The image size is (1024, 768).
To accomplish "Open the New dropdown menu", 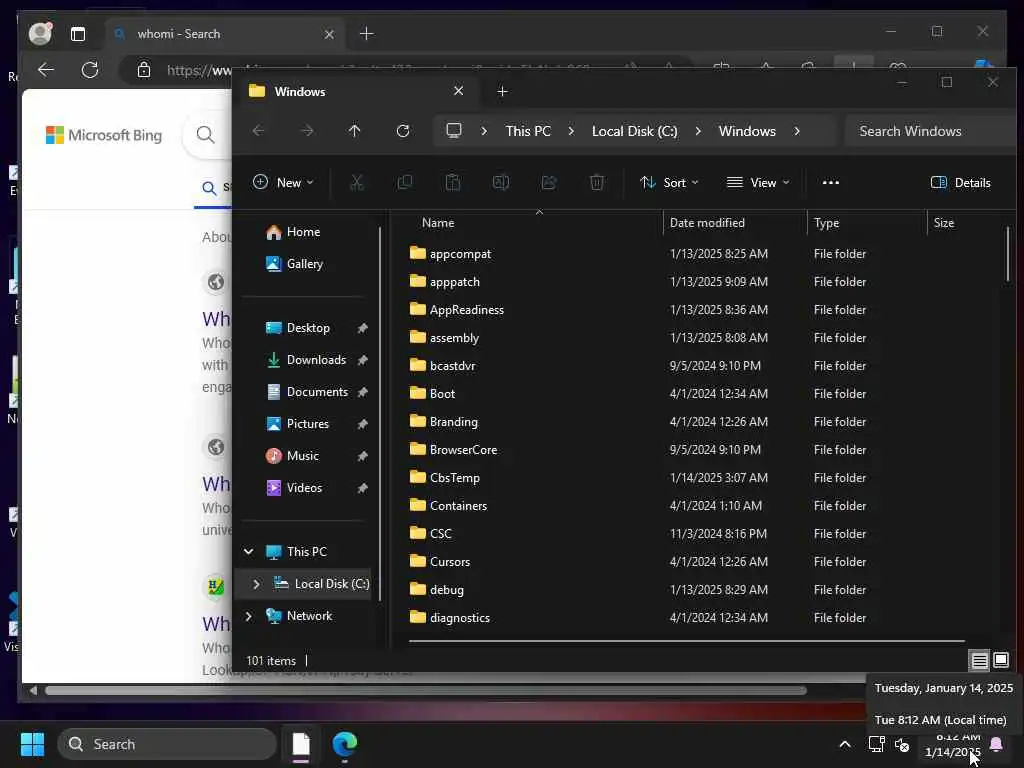I will pyautogui.click(x=283, y=183).
